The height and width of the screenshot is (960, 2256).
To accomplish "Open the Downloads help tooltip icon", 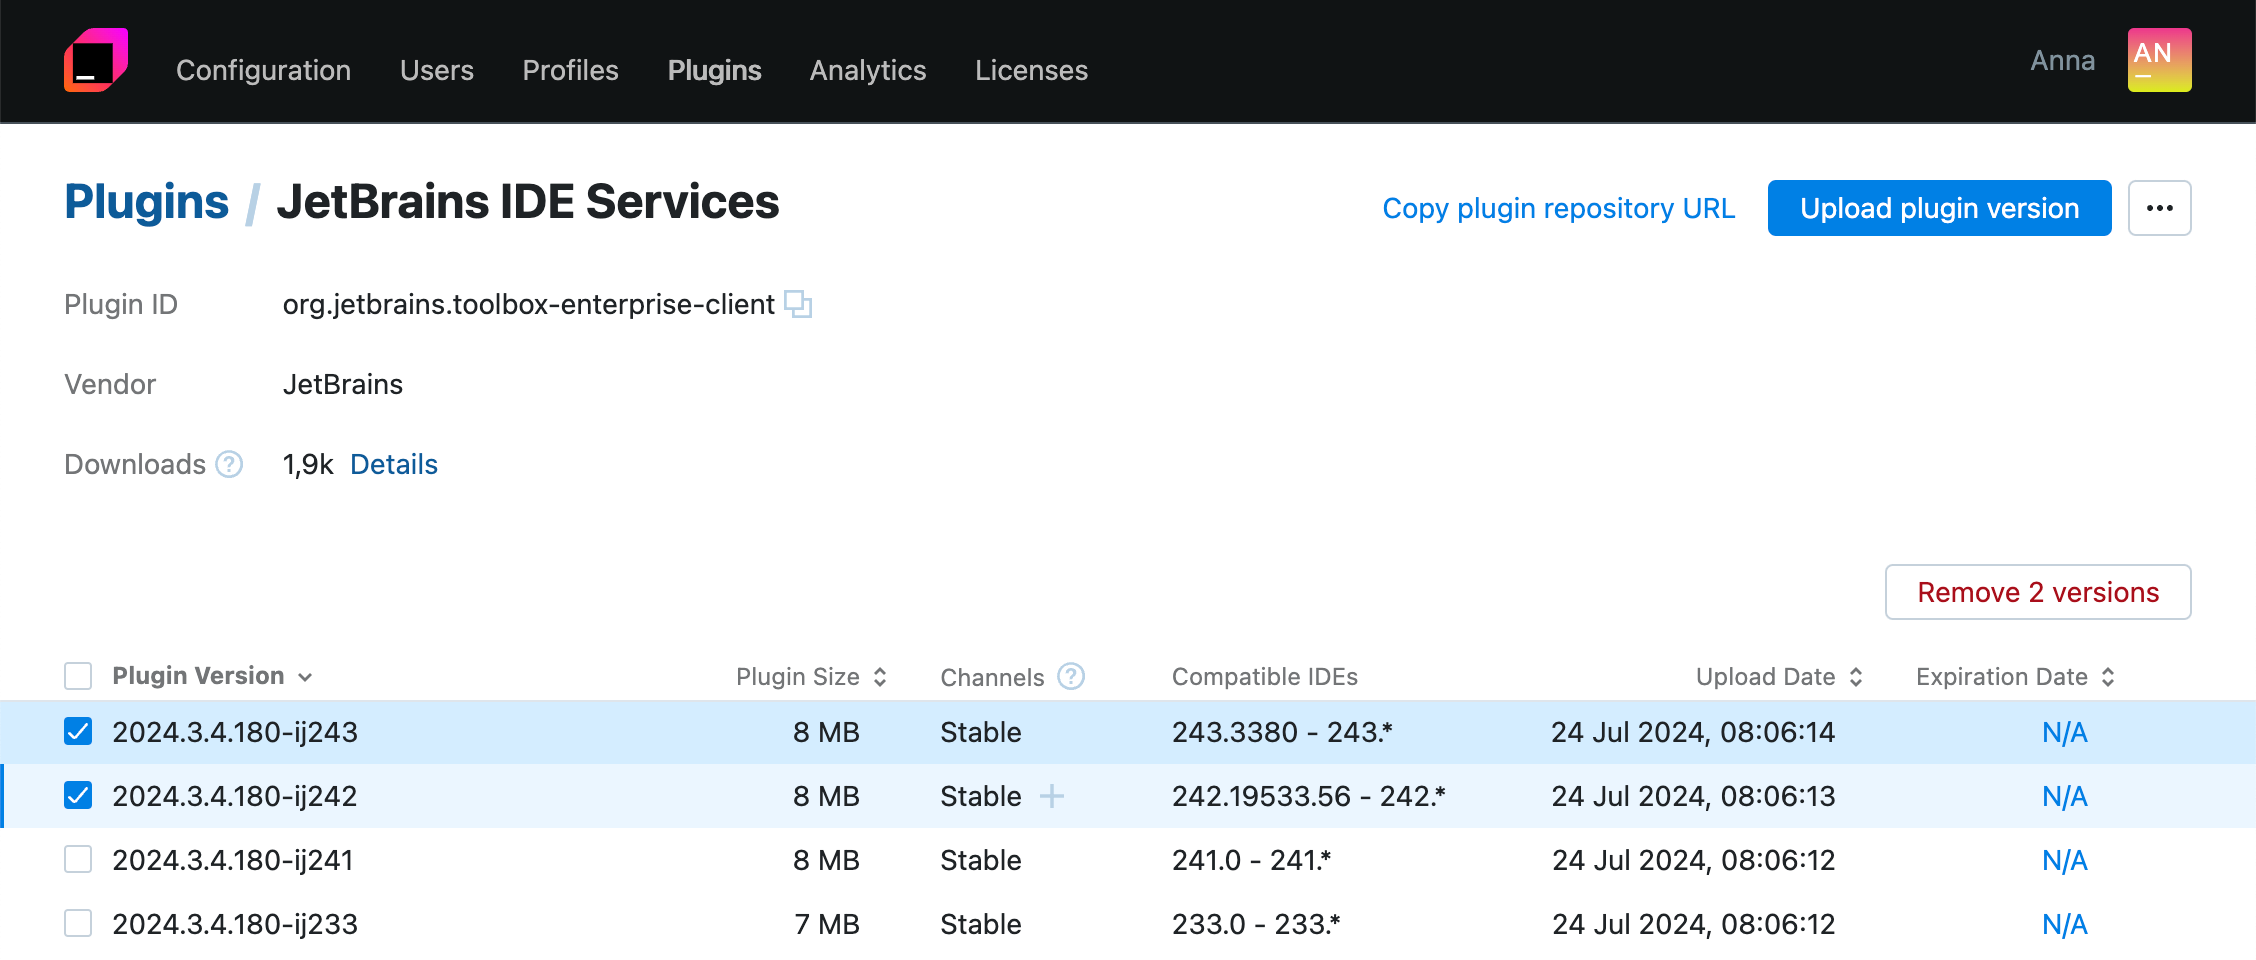I will coord(229,464).
